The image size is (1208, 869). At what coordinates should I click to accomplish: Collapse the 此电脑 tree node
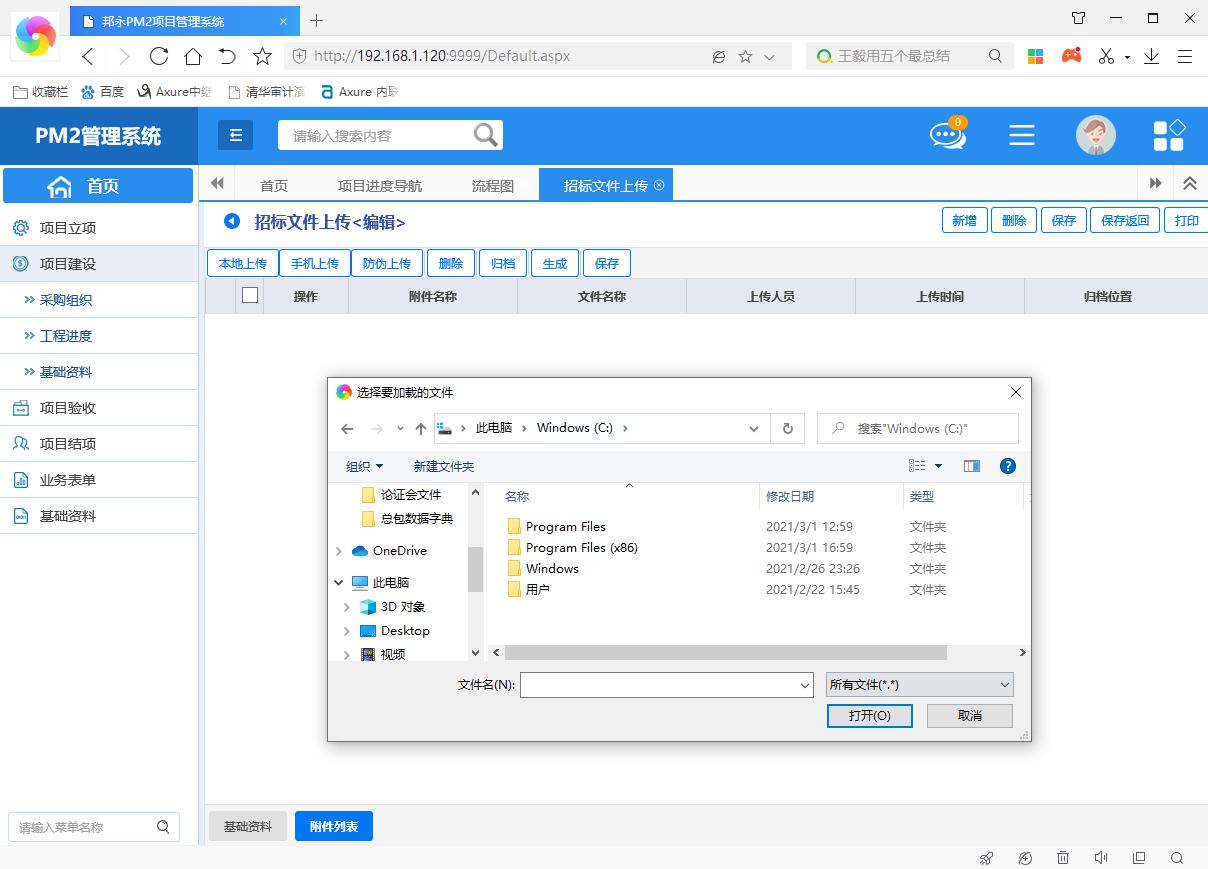point(339,582)
